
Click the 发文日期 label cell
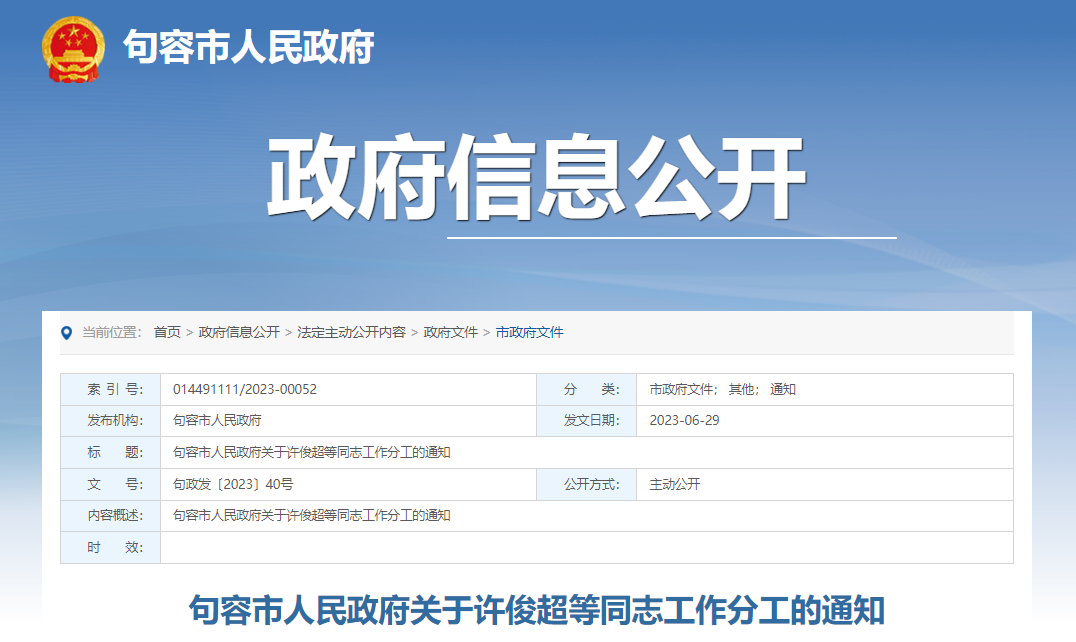click(x=587, y=420)
